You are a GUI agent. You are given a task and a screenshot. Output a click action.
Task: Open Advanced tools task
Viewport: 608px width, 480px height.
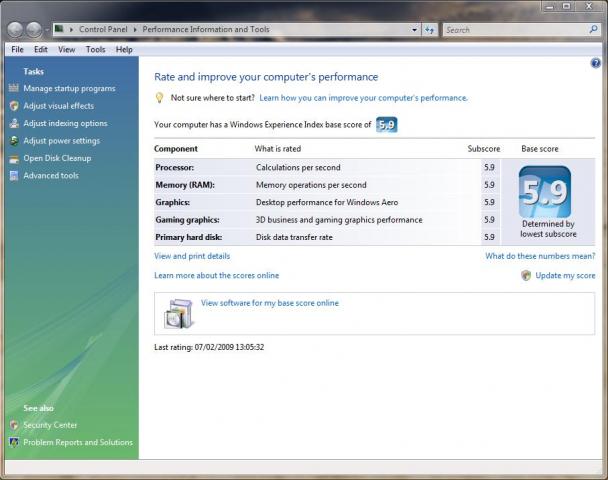[51, 176]
